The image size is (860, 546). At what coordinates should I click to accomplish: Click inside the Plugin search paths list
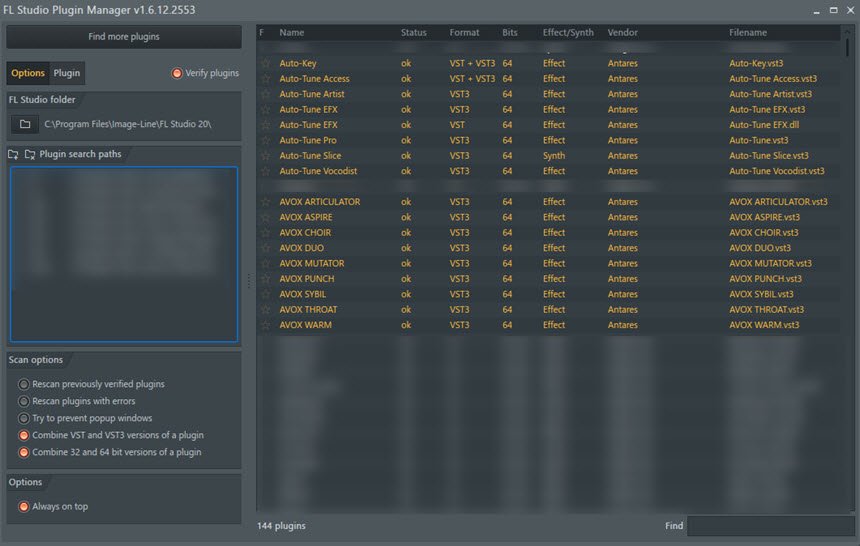tap(124, 254)
